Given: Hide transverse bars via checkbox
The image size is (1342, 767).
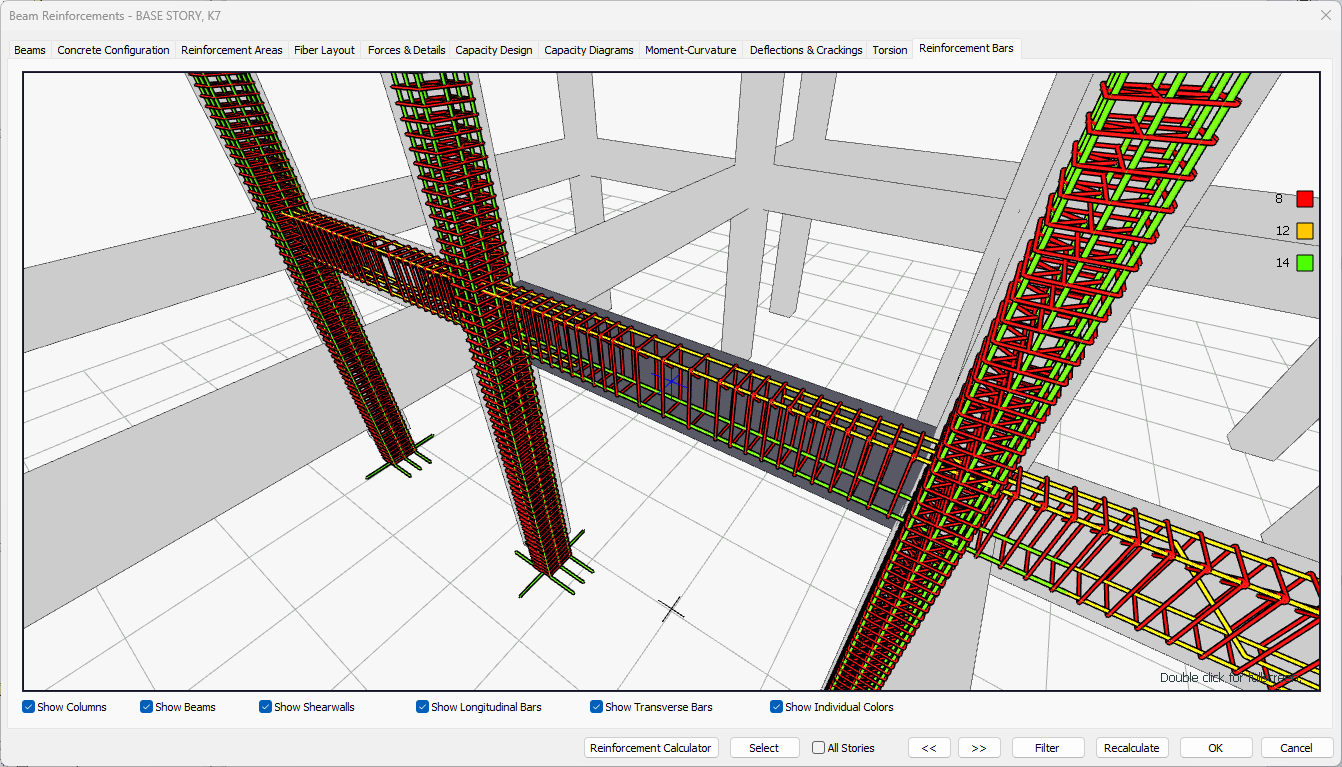Looking at the screenshot, I should (597, 707).
